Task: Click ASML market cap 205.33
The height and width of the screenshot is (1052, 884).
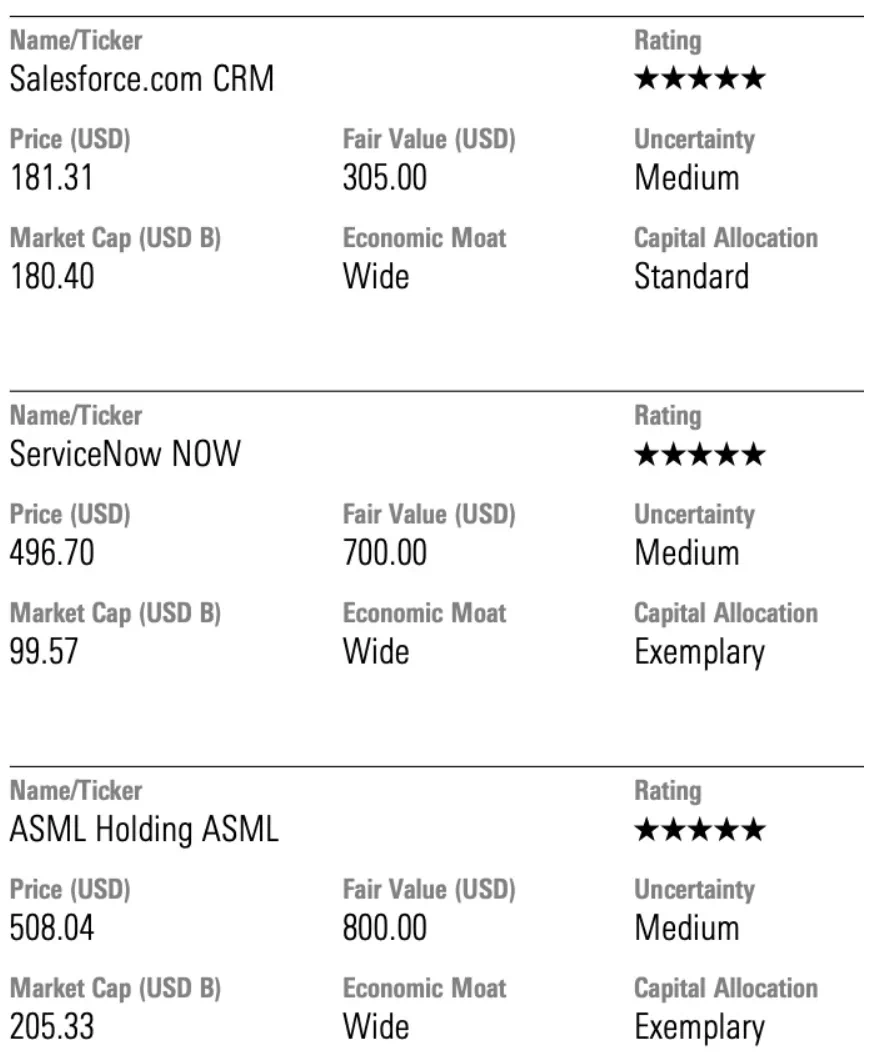Action: 52,1027
